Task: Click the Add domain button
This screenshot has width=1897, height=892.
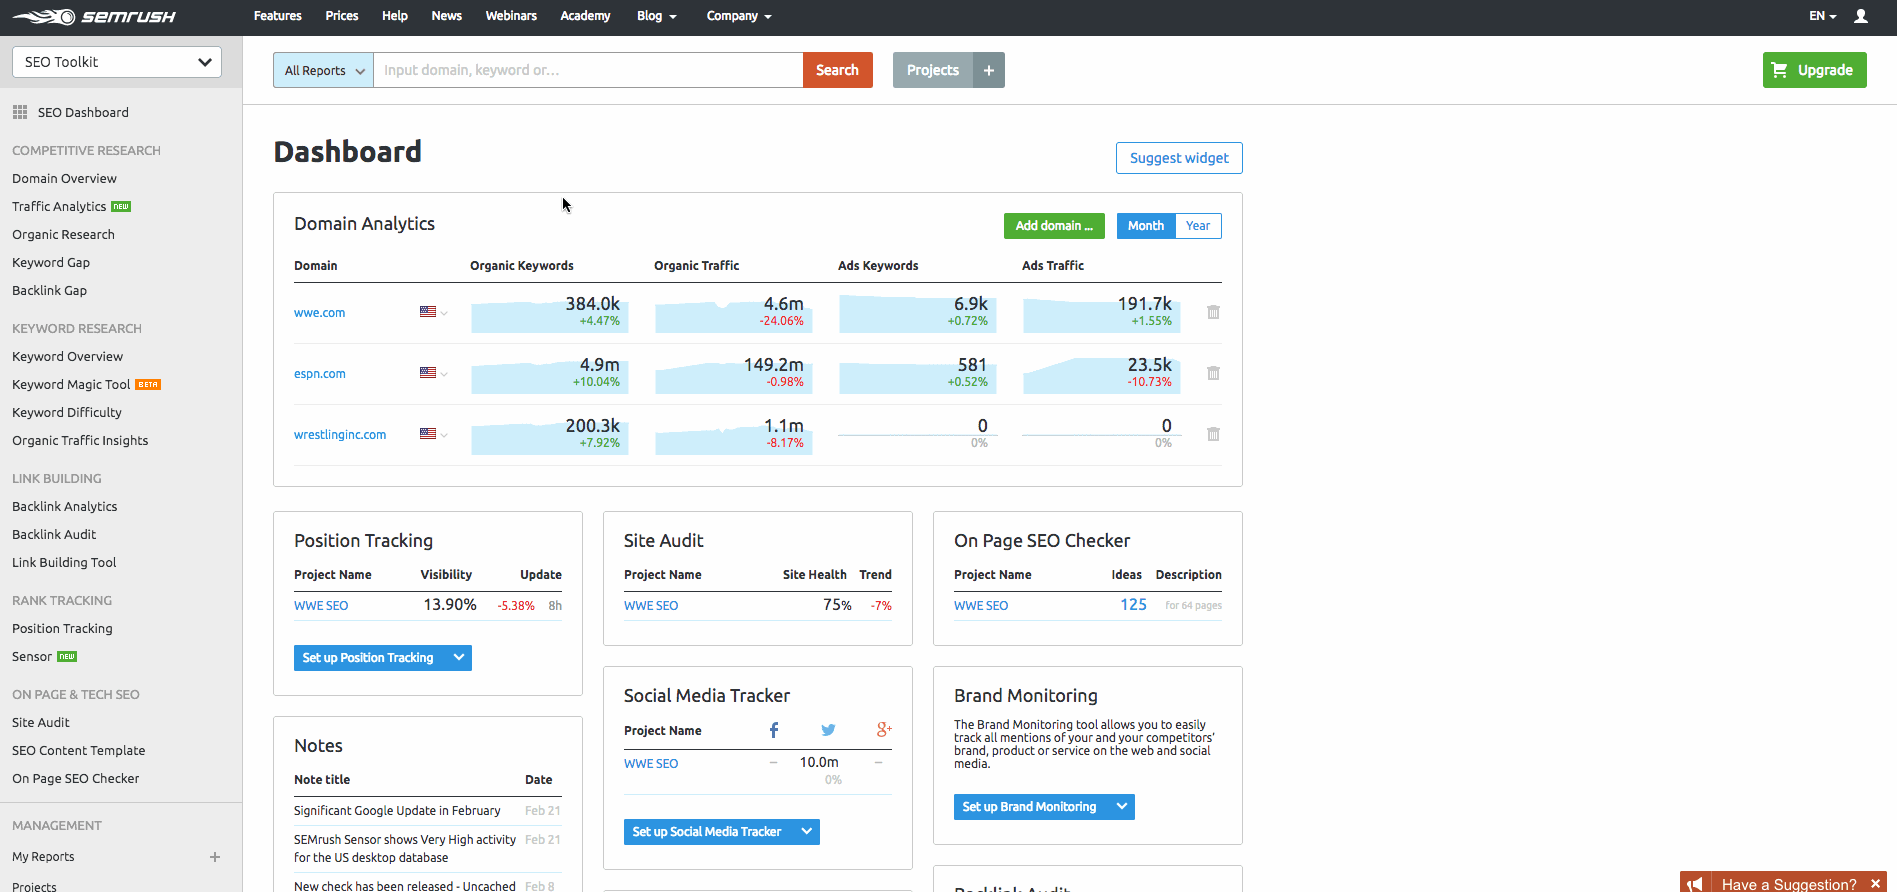Action: pyautogui.click(x=1054, y=226)
